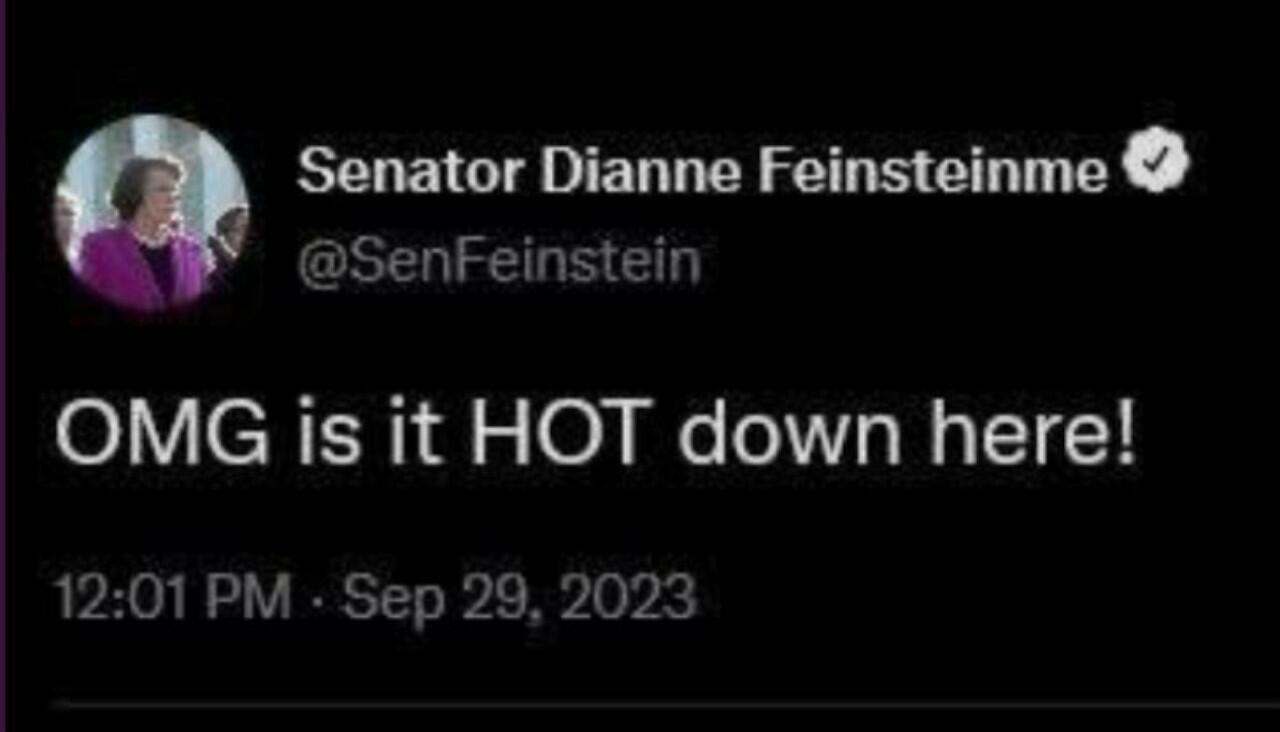Open the Senator Dianne Feinsteinme profile name
The image size is (1280, 732).
pos(703,172)
